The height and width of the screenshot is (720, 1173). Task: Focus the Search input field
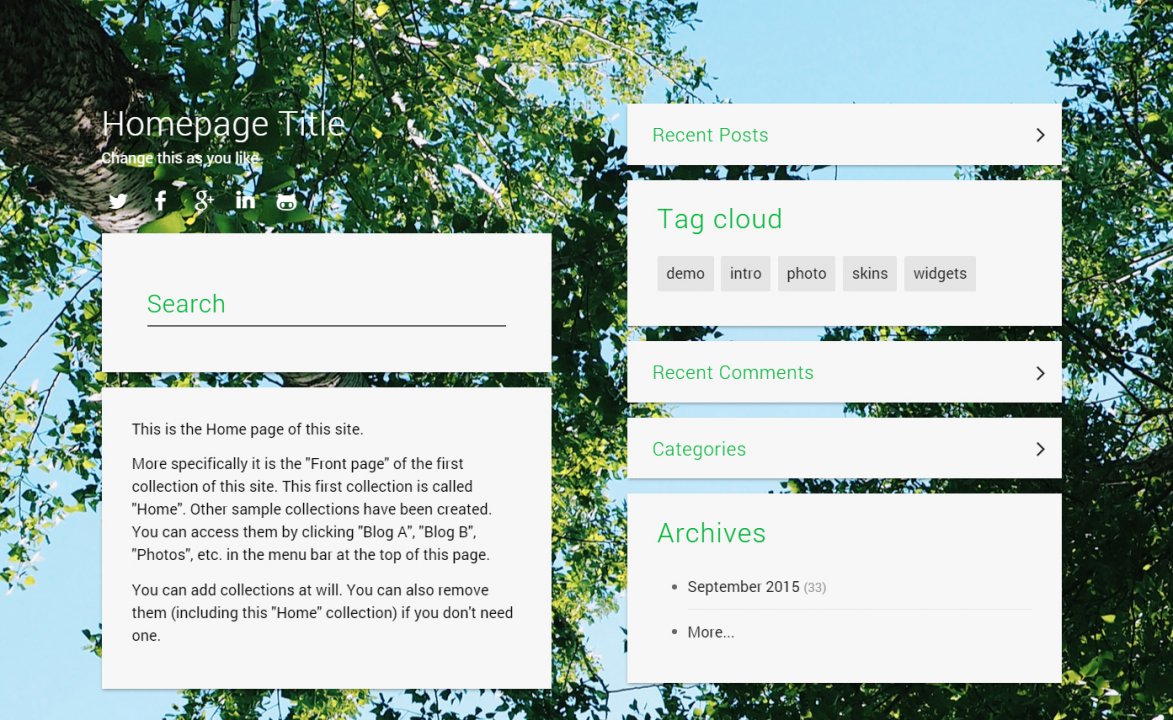point(326,305)
